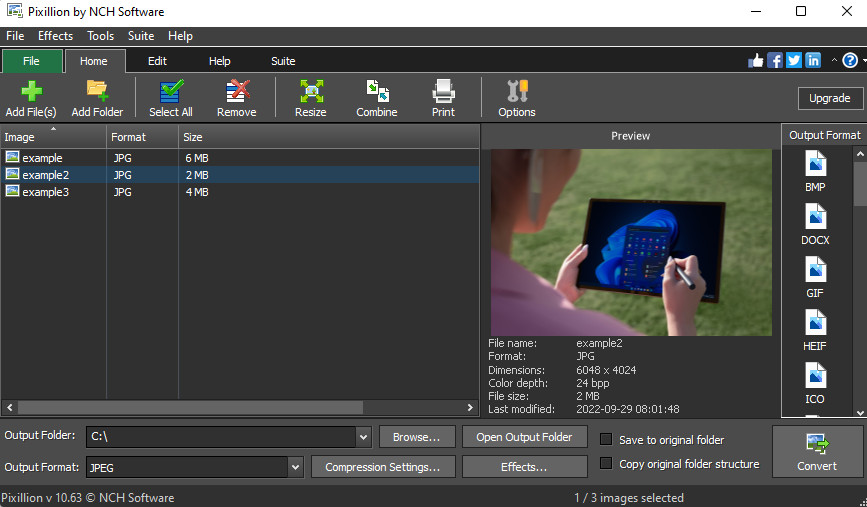Screen dimensions: 867x507
Task: Click the LinkedIn share icon
Action: click(813, 60)
